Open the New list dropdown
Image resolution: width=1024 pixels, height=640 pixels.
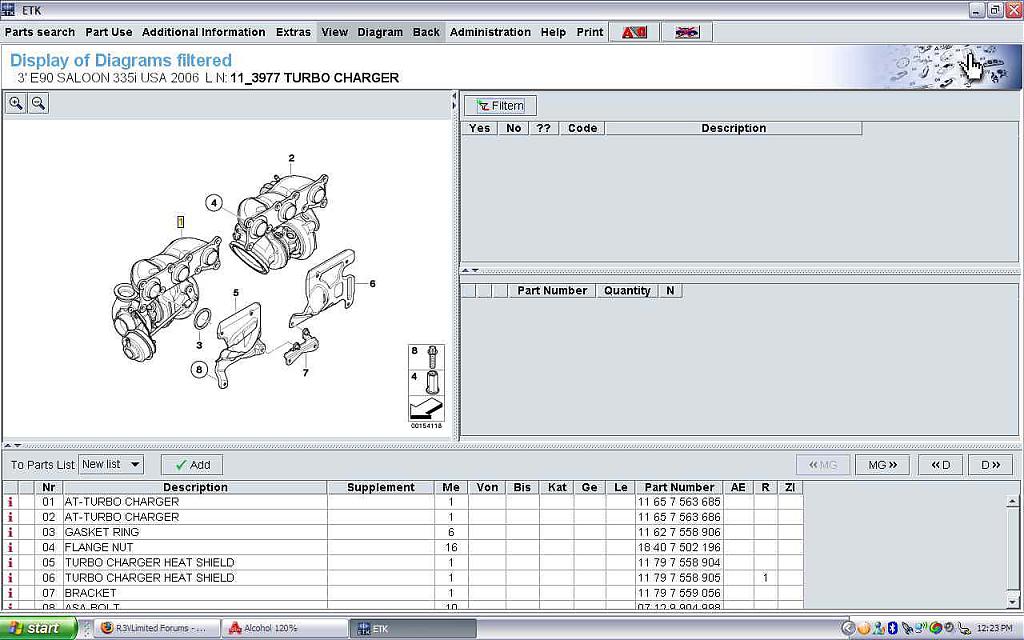click(x=111, y=464)
